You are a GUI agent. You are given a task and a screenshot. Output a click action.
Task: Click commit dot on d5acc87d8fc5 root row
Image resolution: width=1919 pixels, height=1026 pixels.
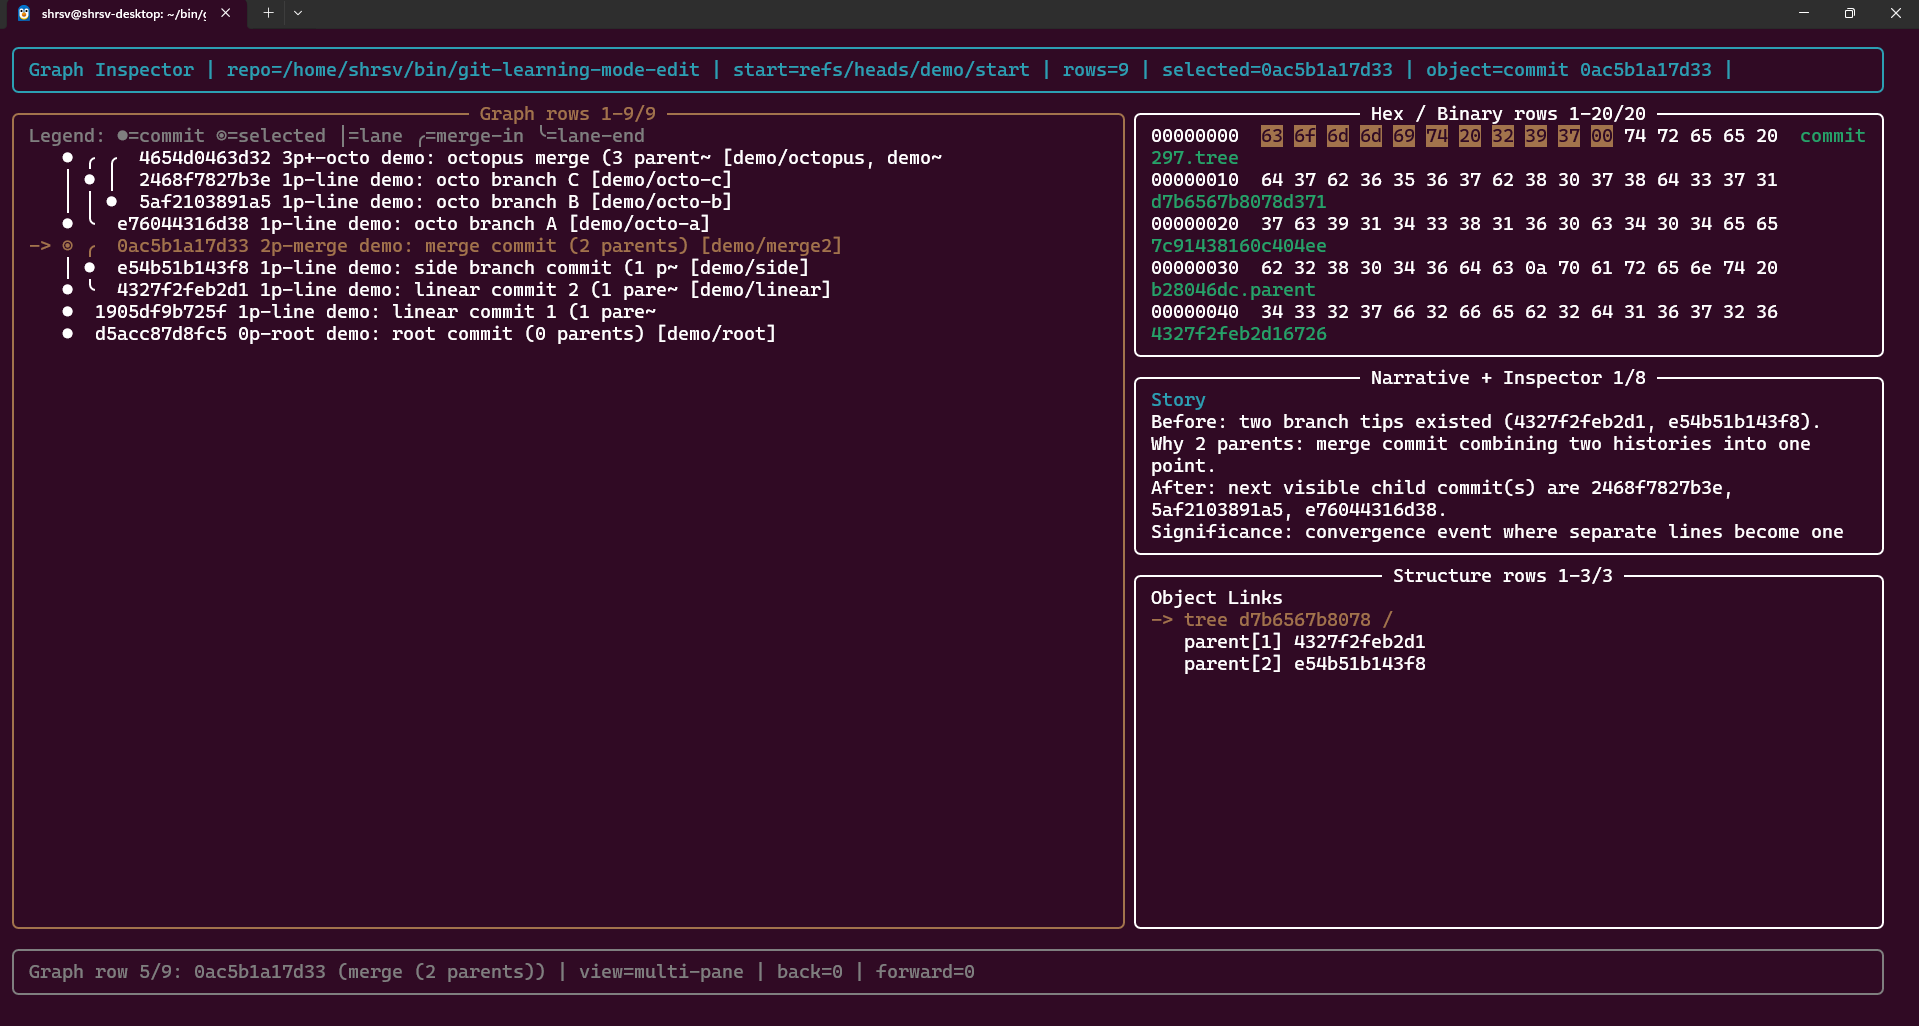[x=67, y=334]
